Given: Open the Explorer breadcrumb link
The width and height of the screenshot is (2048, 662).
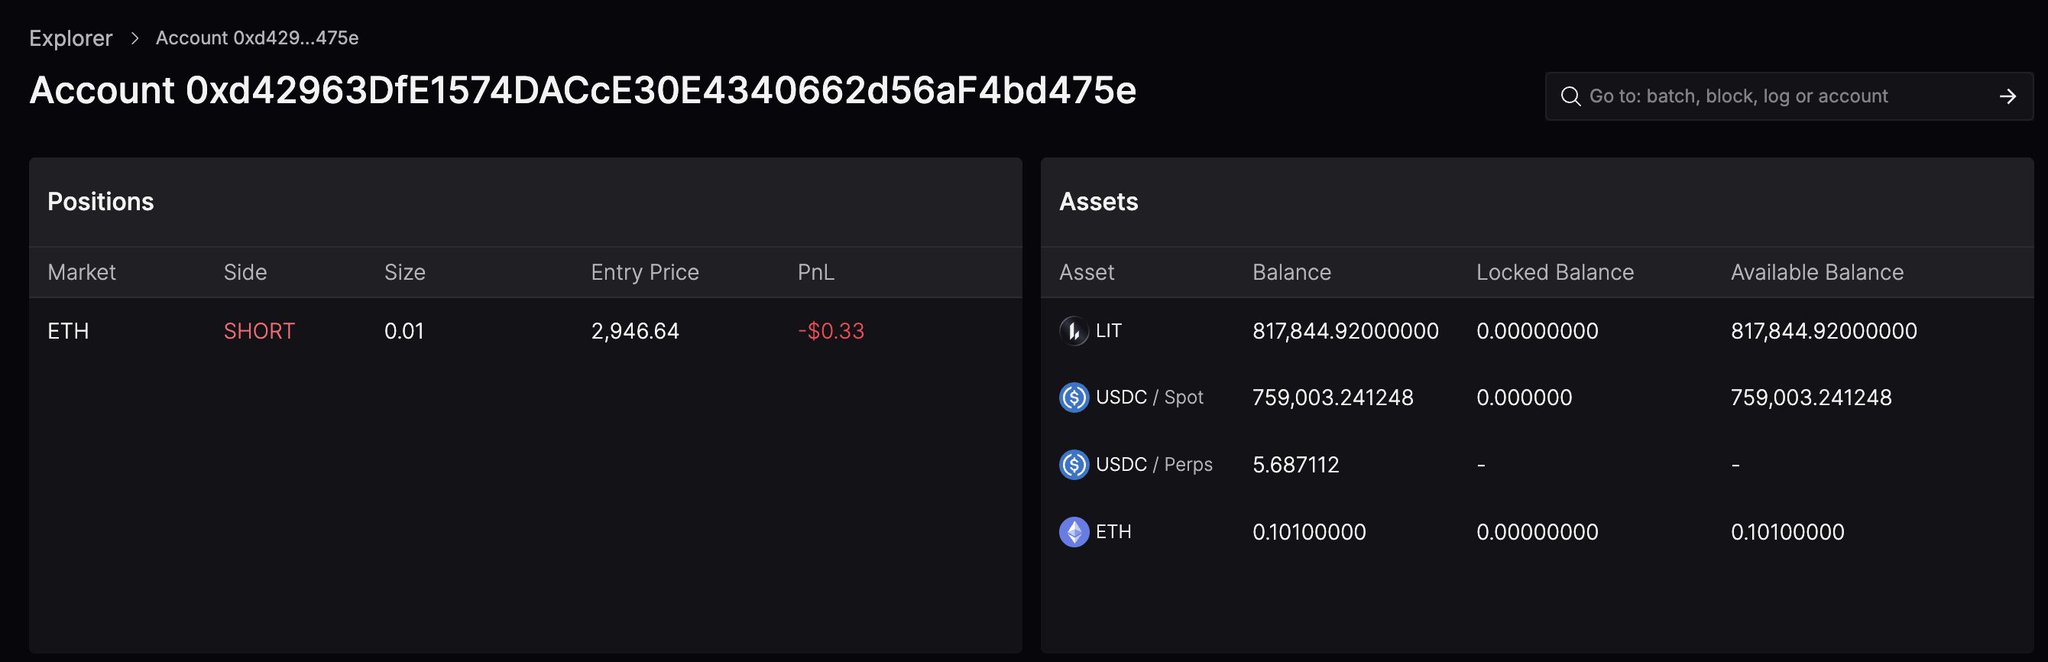Looking at the screenshot, I should [70, 38].
